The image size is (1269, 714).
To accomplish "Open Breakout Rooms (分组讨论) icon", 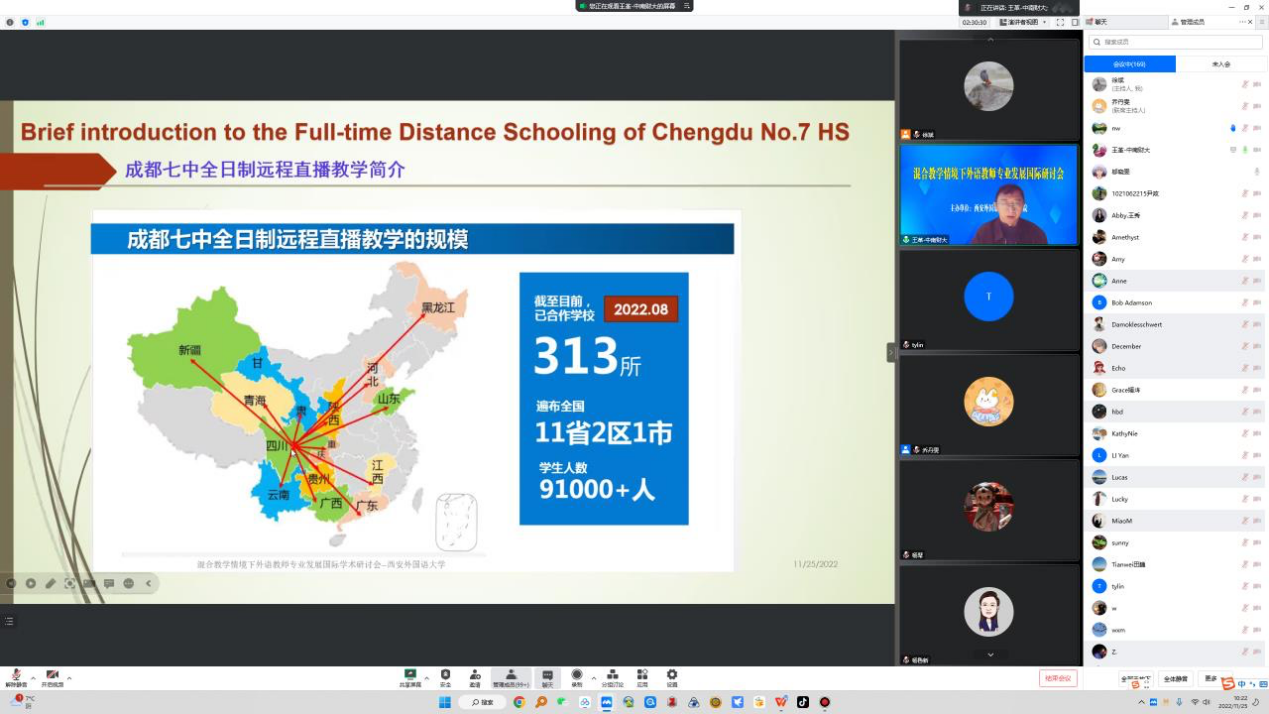I will click(x=612, y=677).
